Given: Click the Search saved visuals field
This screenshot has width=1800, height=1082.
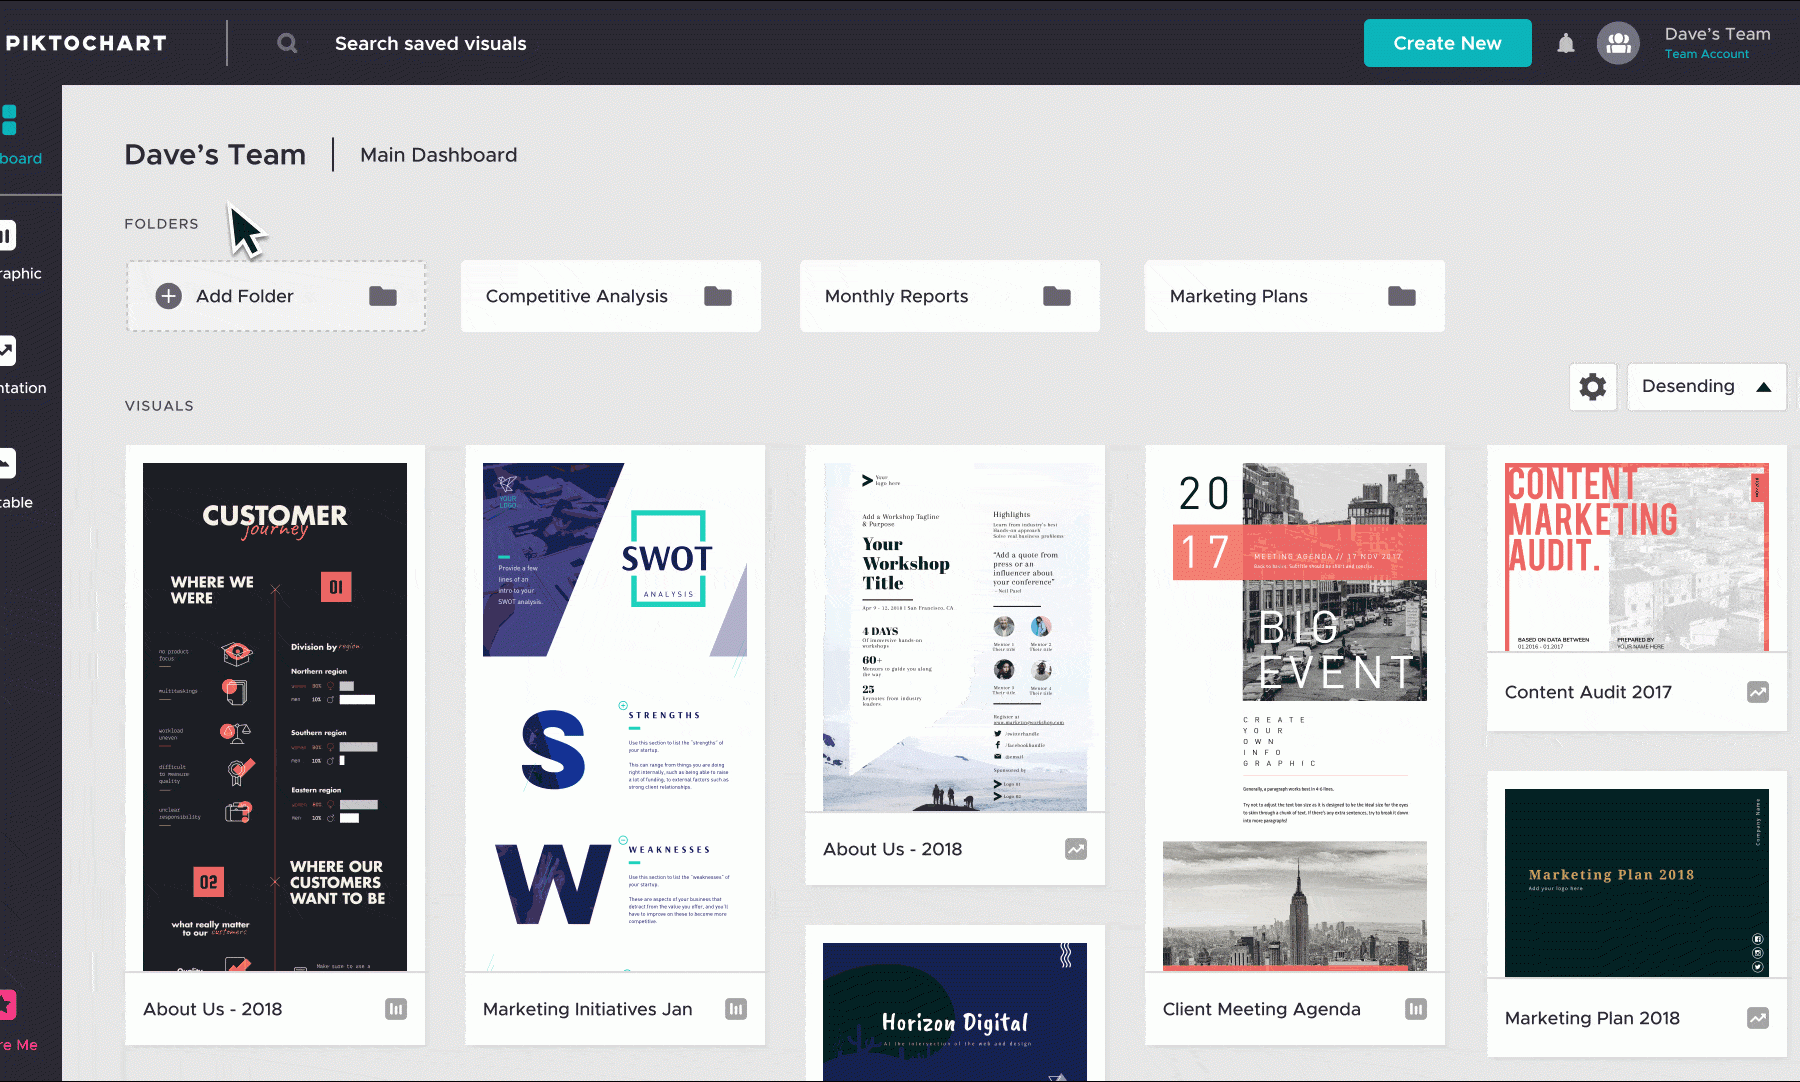Looking at the screenshot, I should 430,43.
